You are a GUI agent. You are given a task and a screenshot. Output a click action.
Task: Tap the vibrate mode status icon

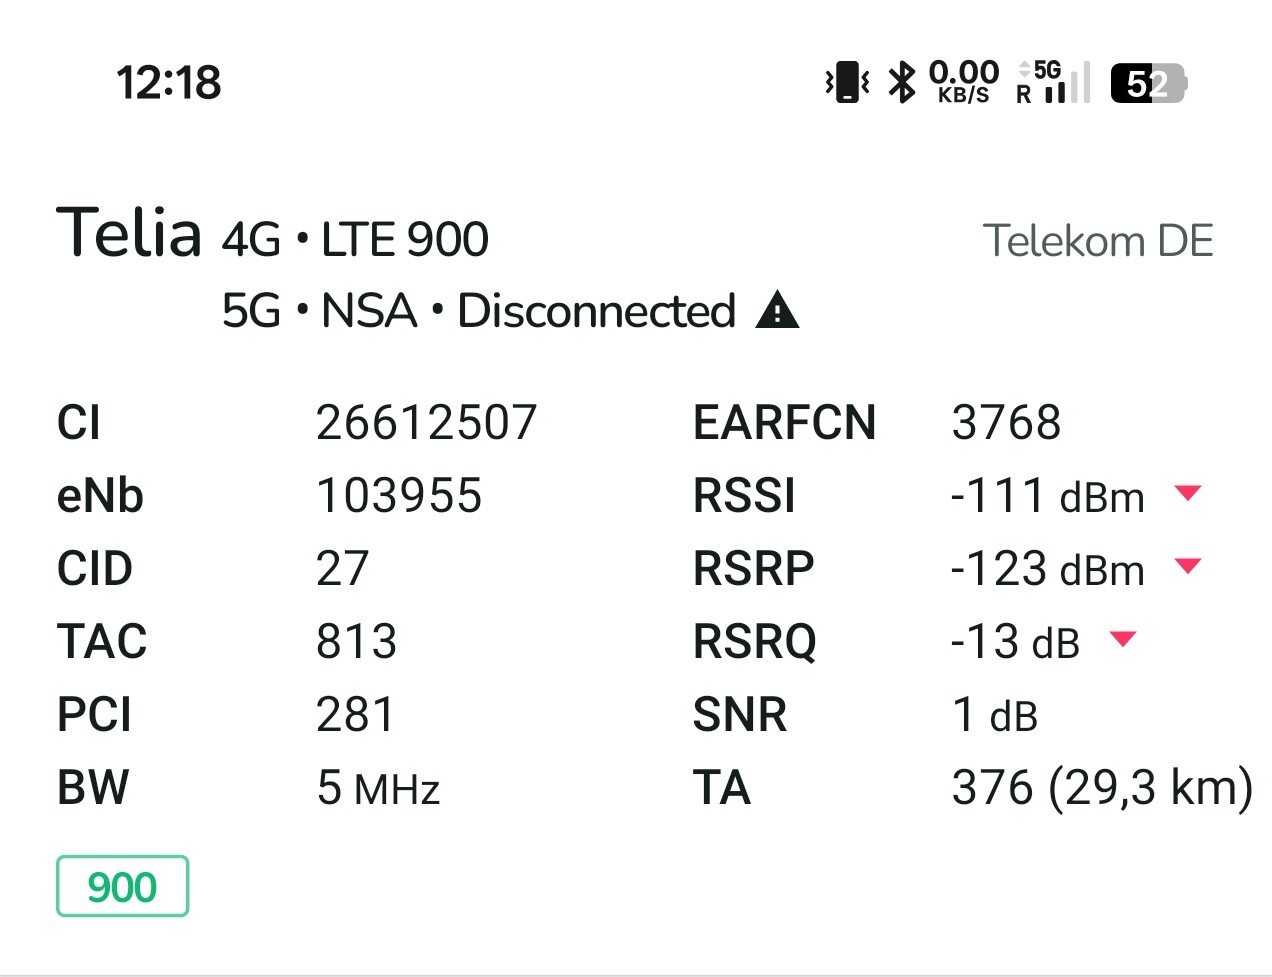(x=847, y=82)
